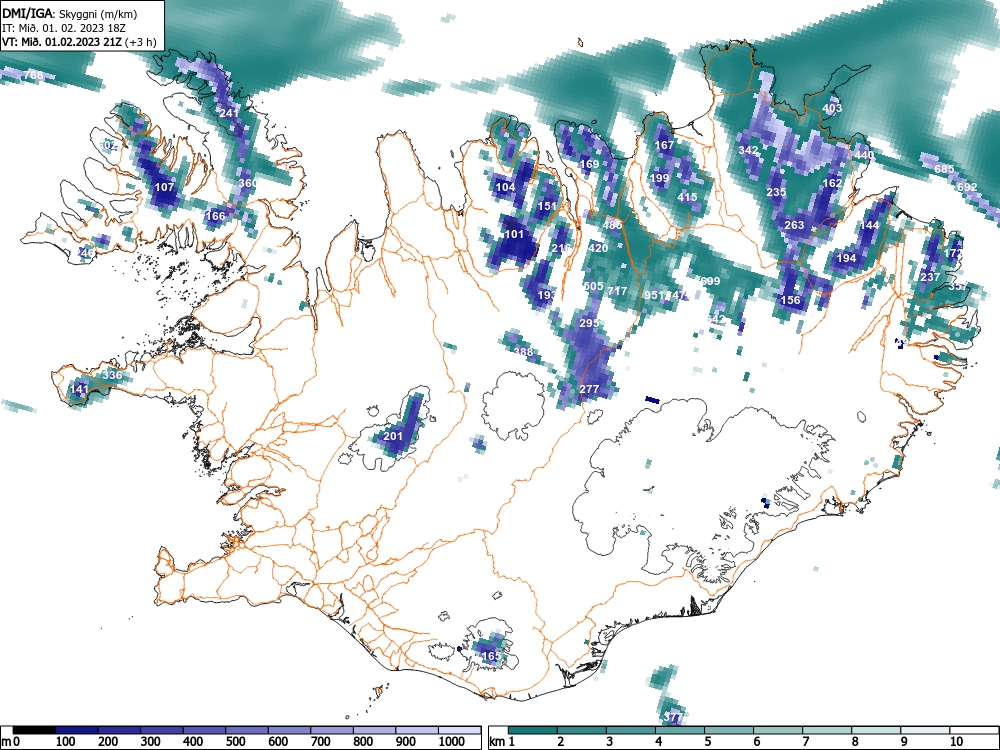This screenshot has width=1000, height=750.
Task: Click the visibility value '377' offshore to the south
Action: tap(673, 717)
